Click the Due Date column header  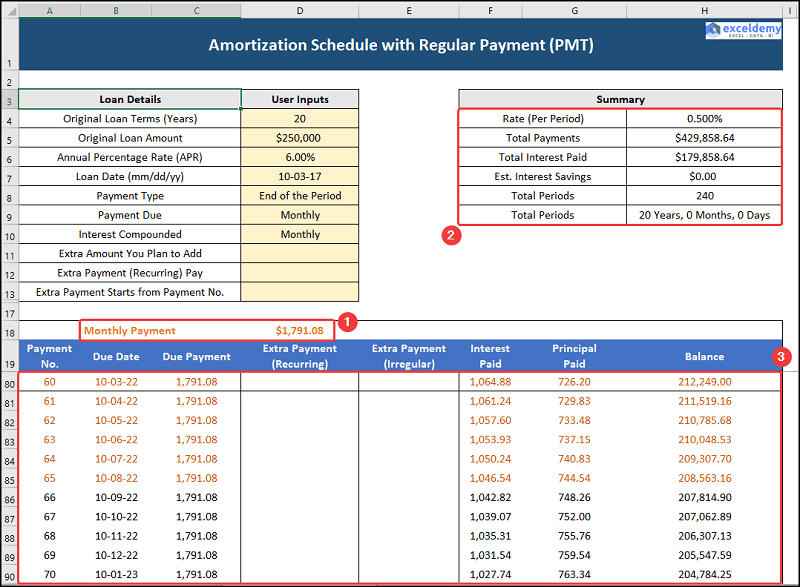click(x=116, y=356)
